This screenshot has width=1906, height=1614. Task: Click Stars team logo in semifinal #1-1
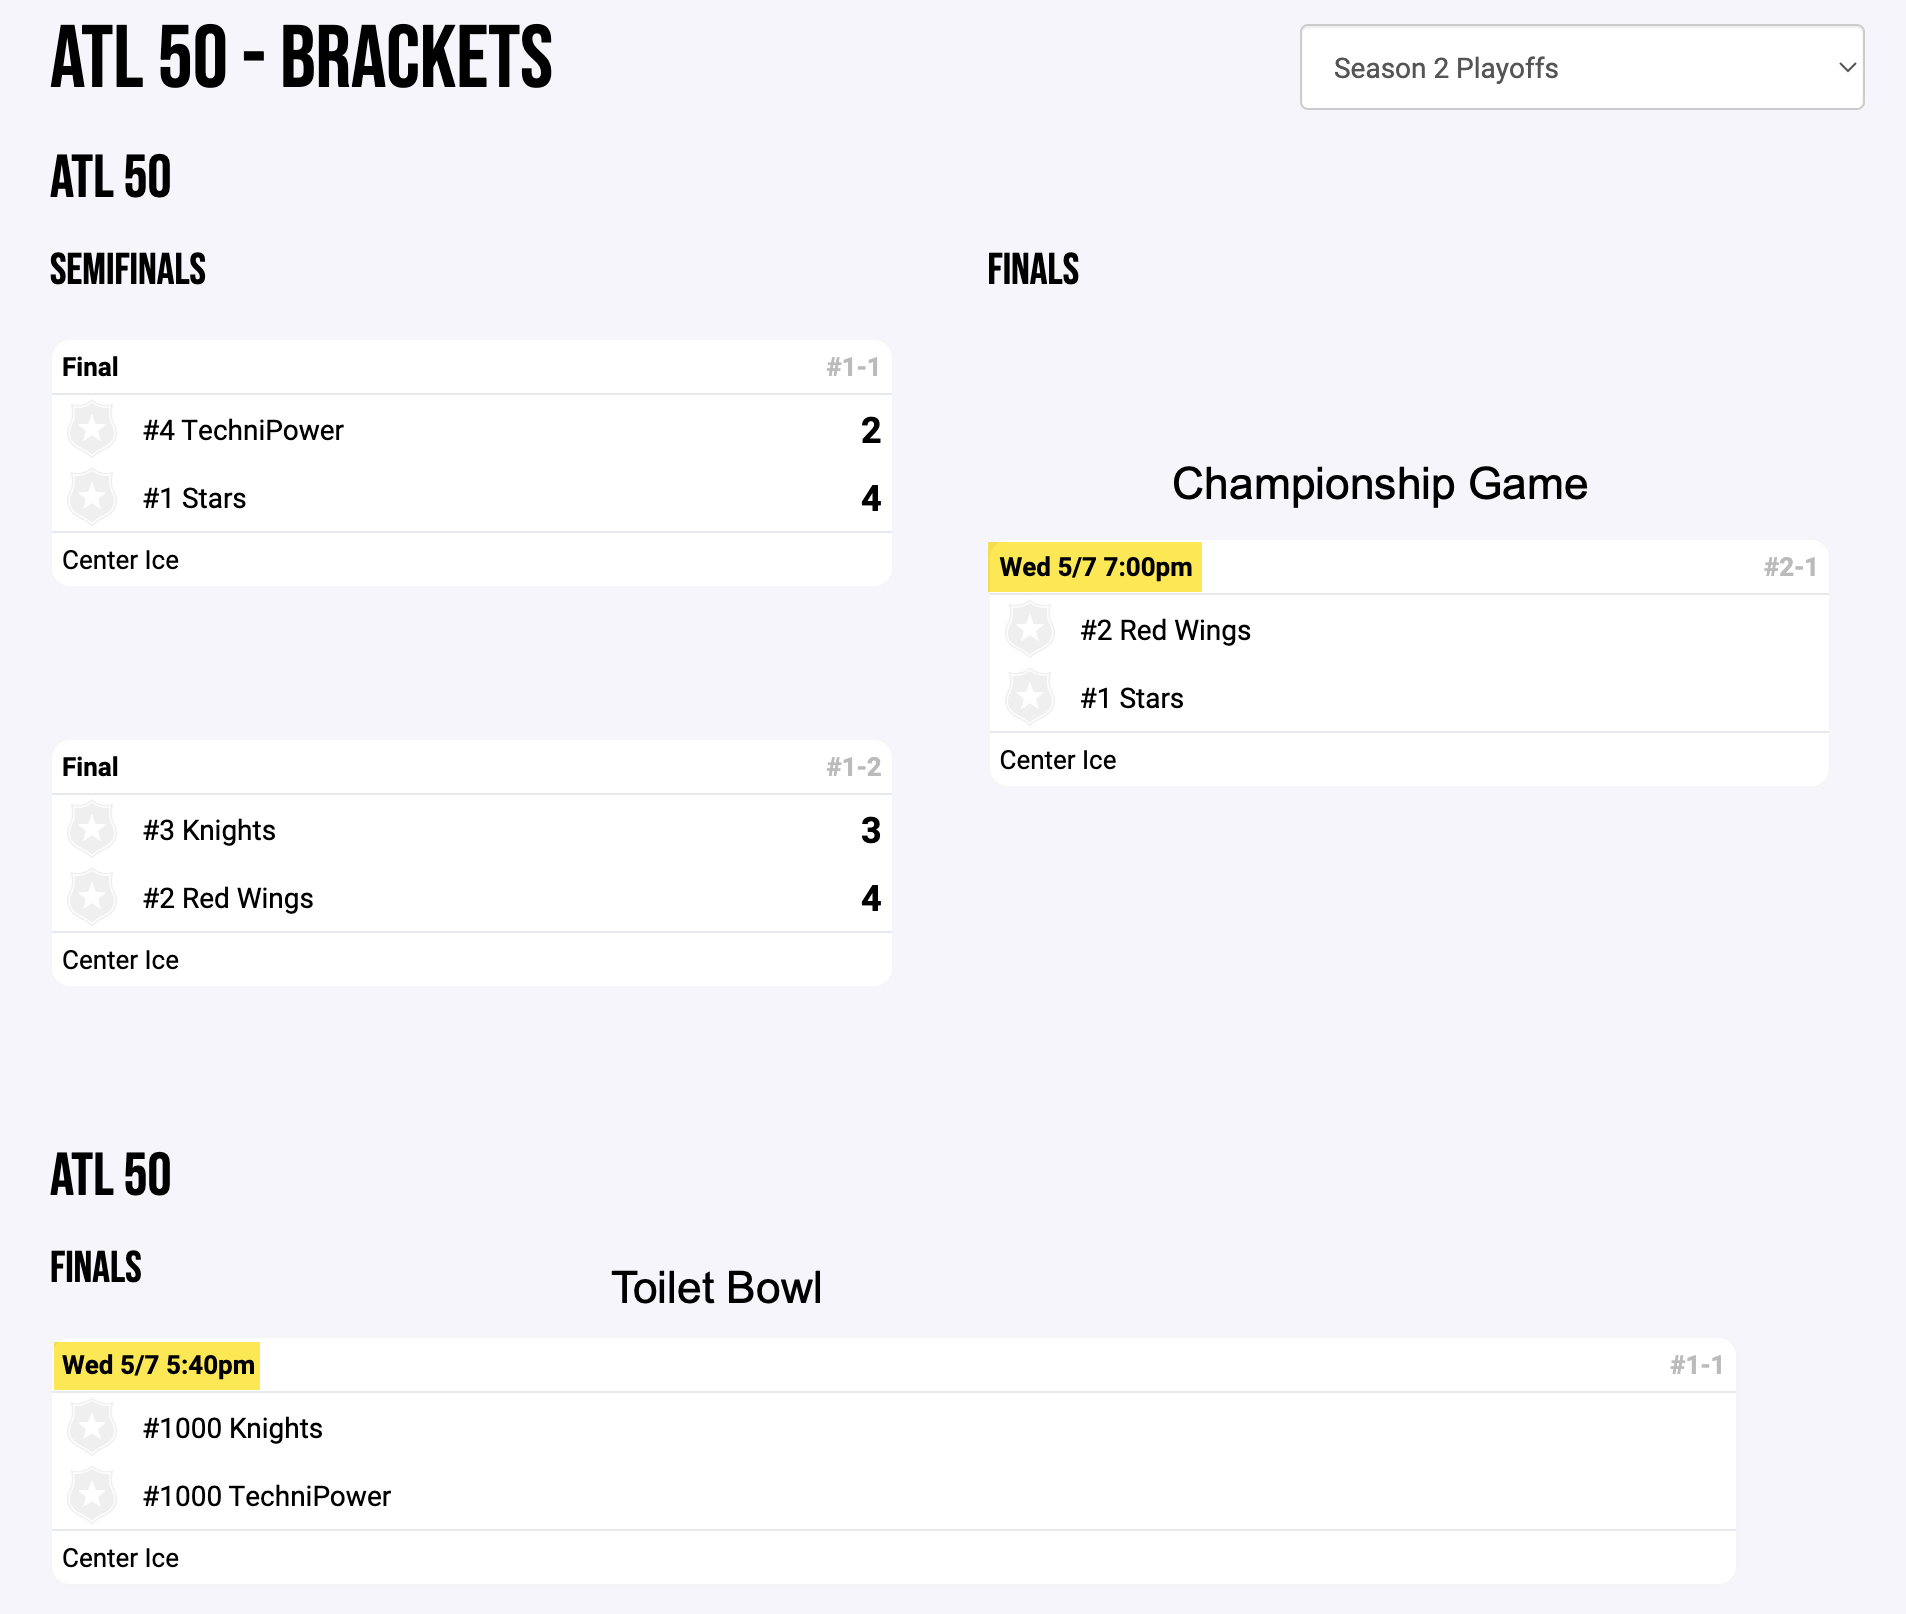click(x=92, y=498)
